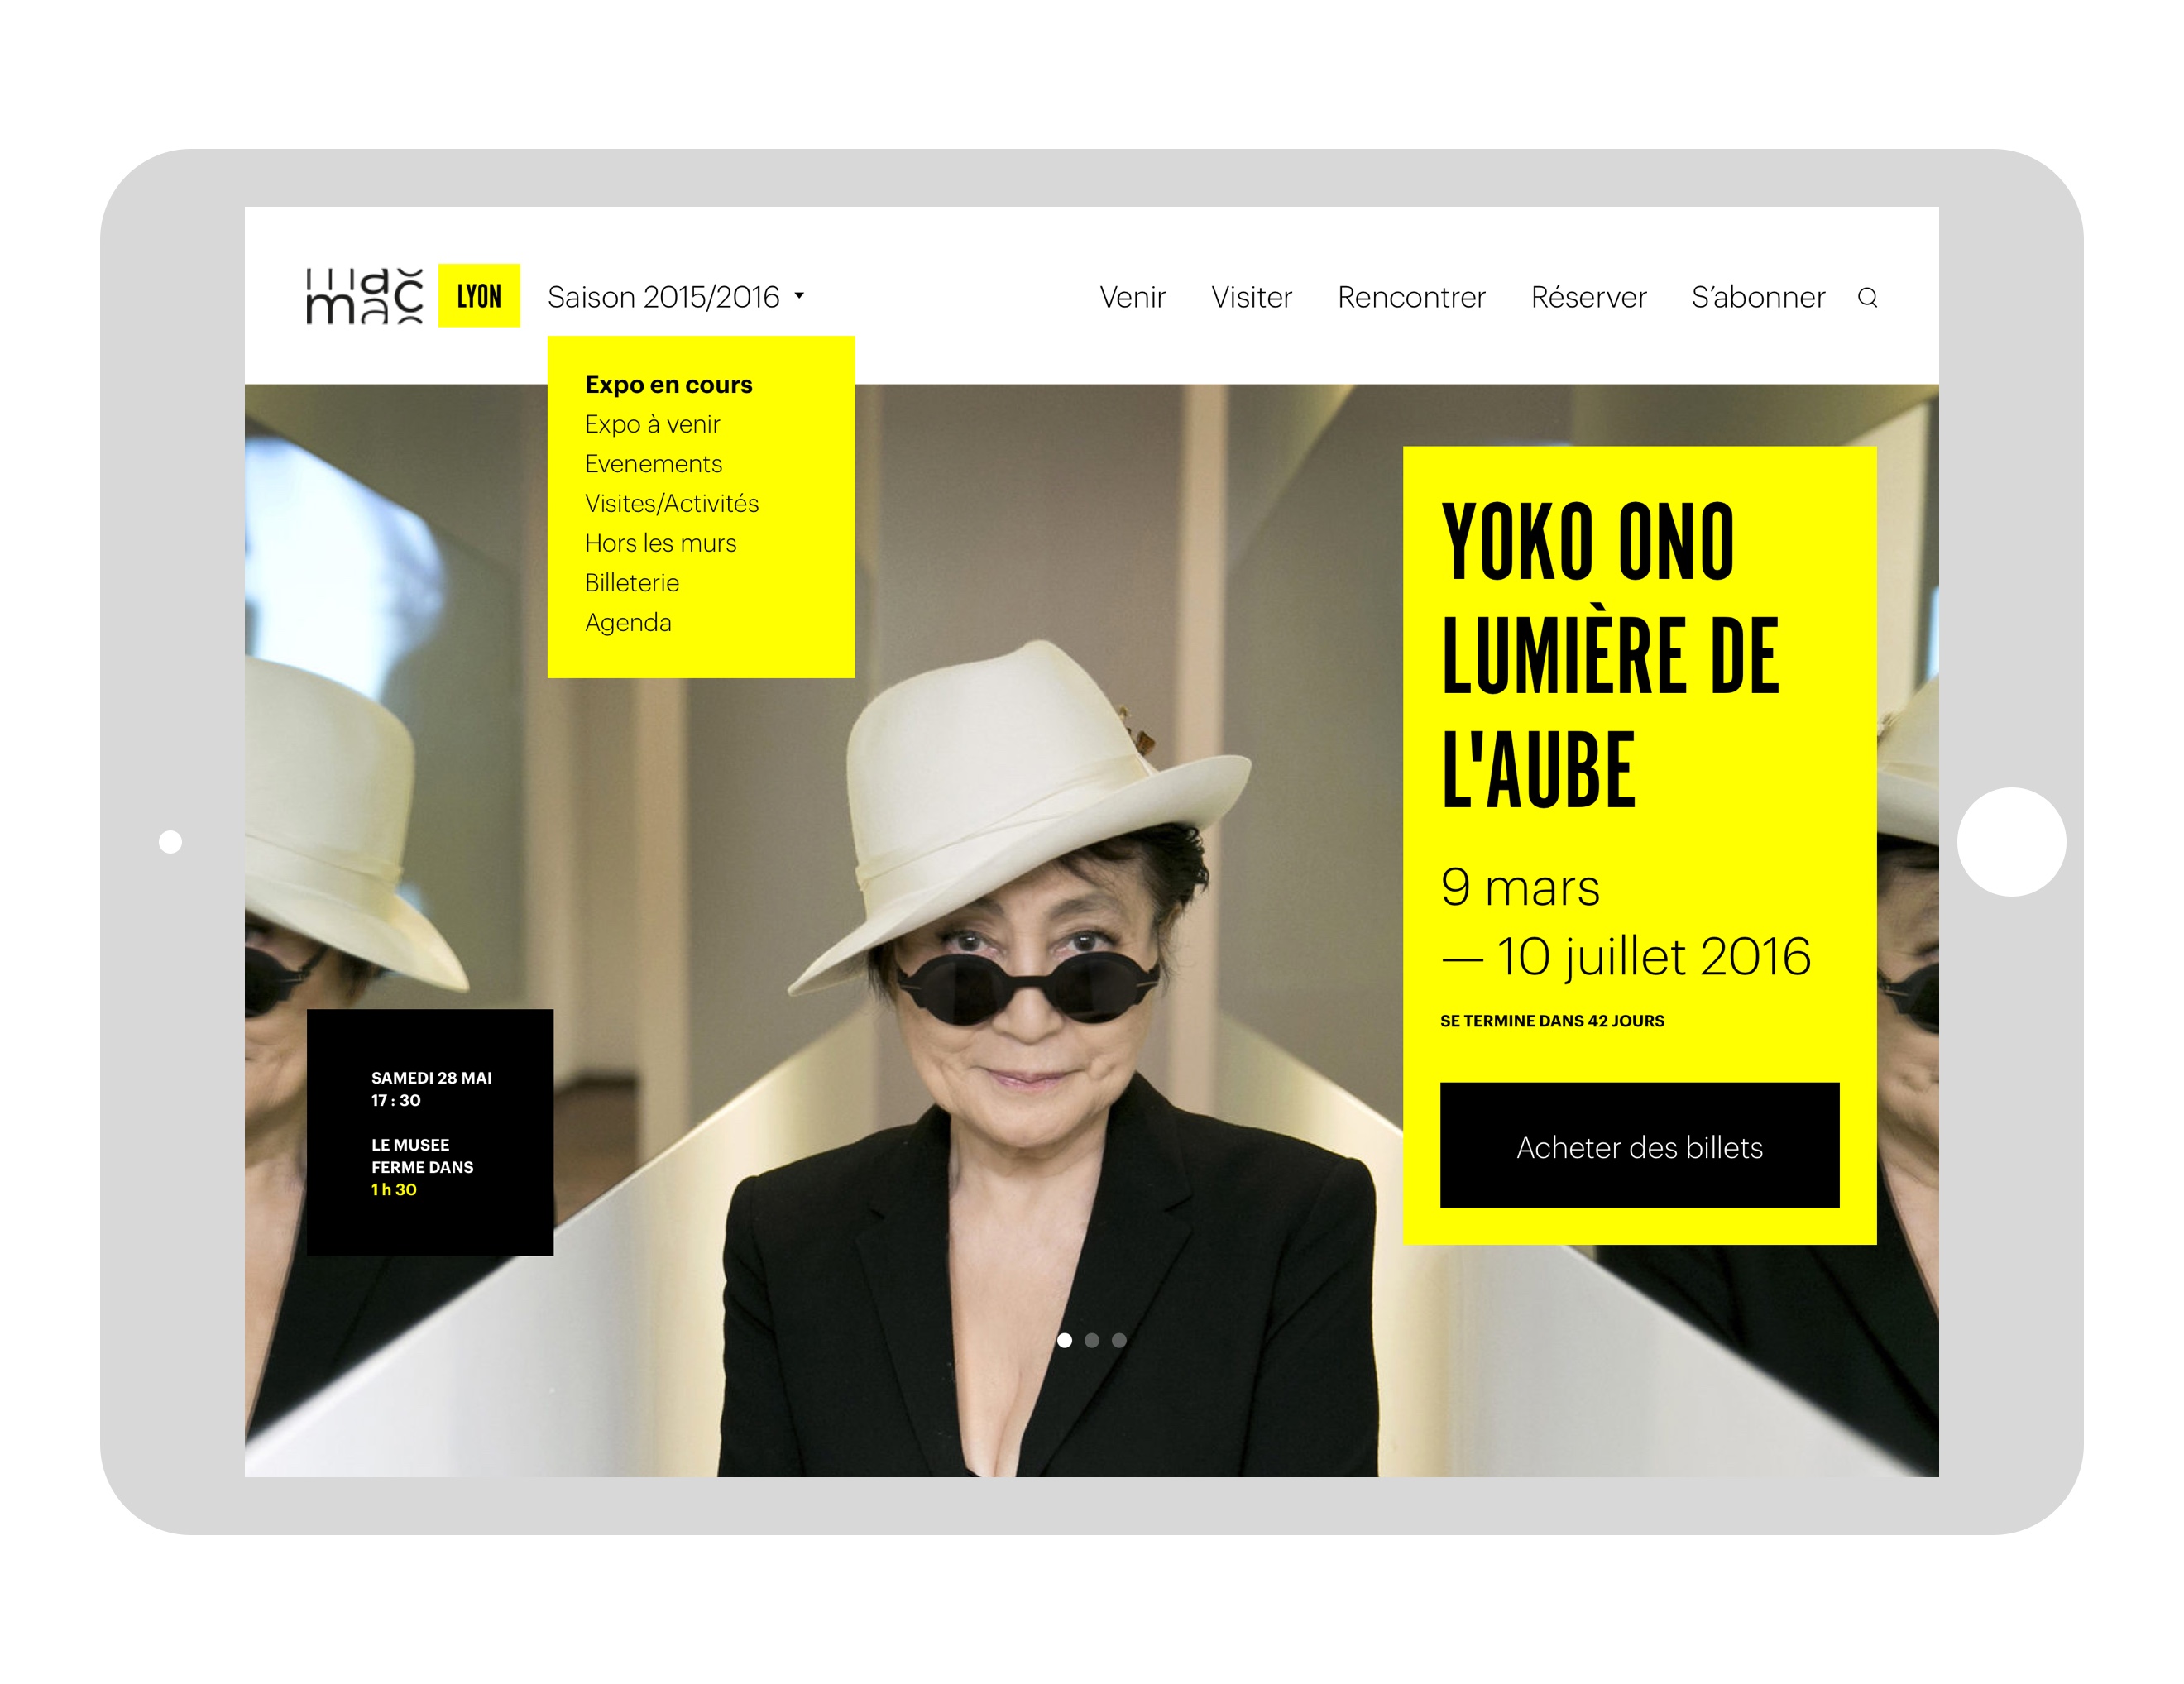Image resolution: width=2184 pixels, height=1684 pixels.
Task: Click the Acheter des billets button
Action: coord(1638,1148)
